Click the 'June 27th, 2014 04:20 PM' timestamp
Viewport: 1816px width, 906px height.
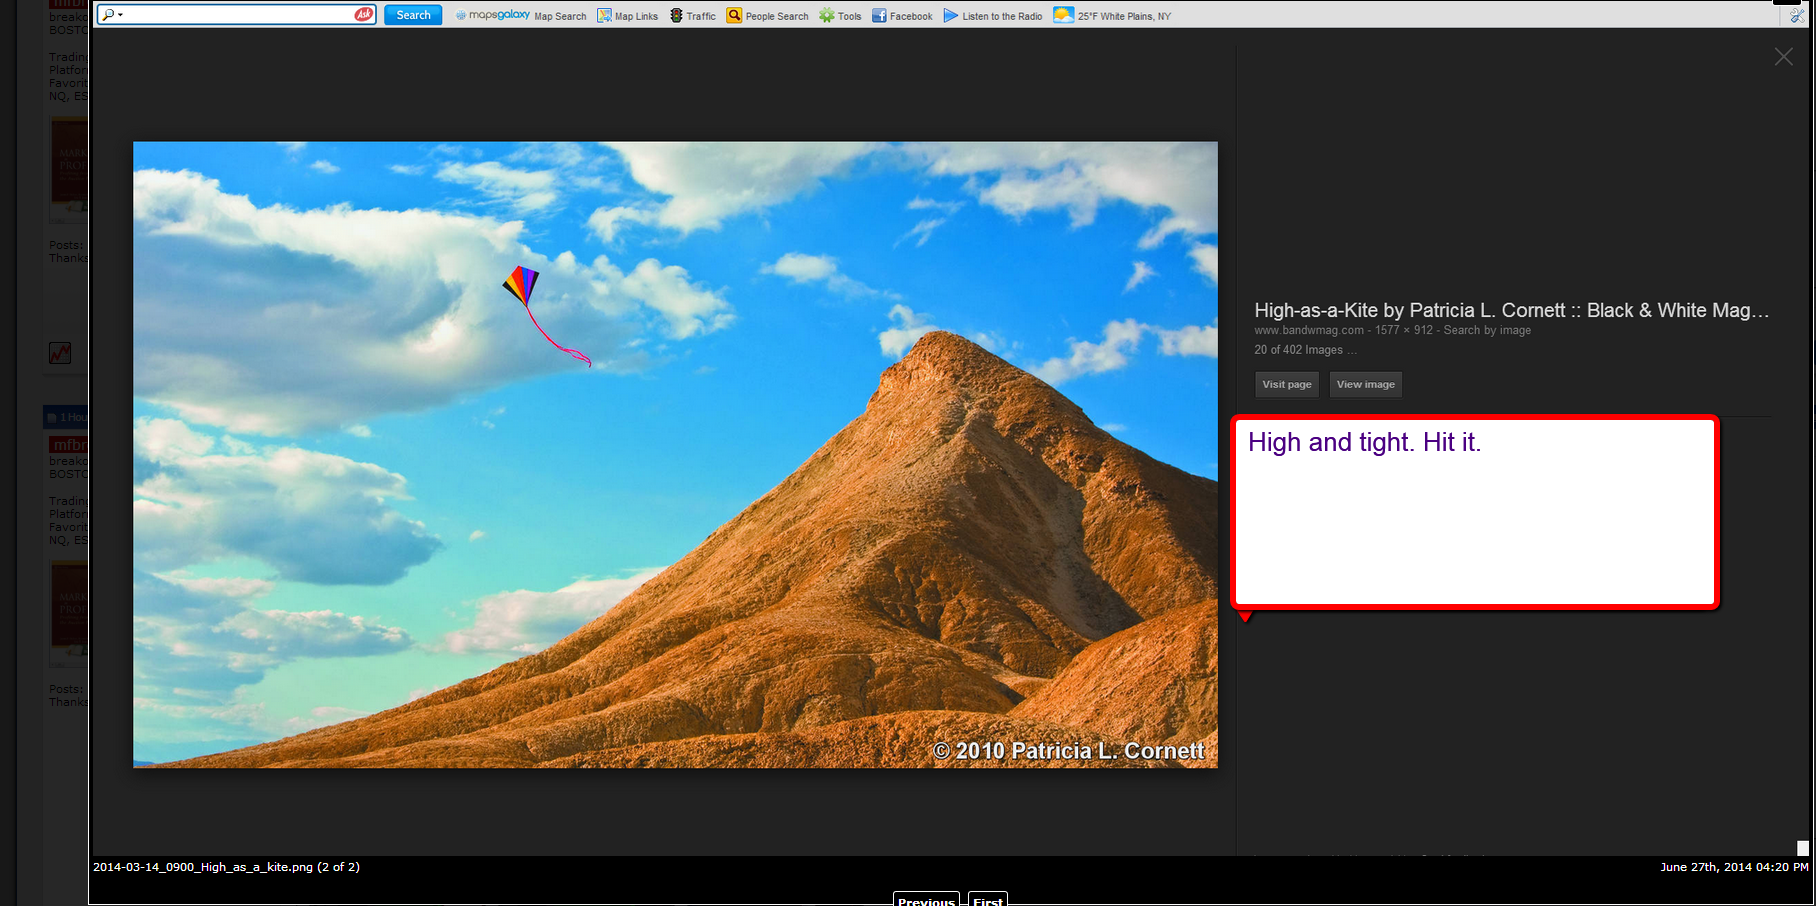point(1734,867)
